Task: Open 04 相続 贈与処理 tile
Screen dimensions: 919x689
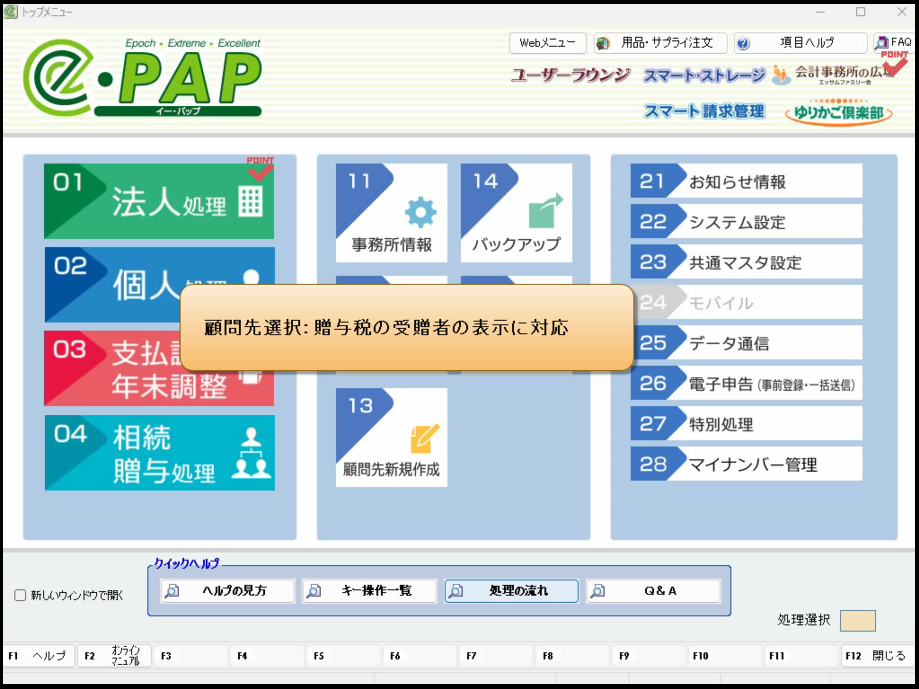Action: (159, 452)
